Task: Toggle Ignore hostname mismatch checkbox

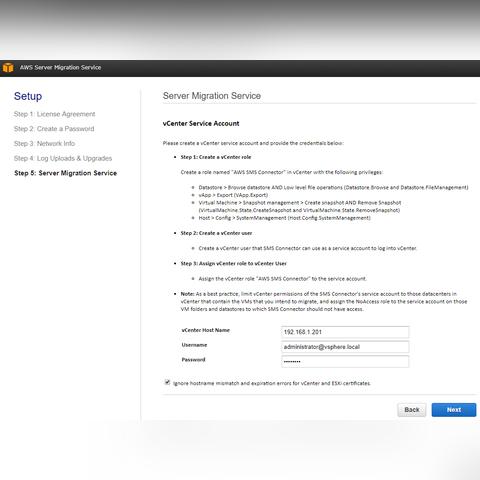Action: (167, 382)
